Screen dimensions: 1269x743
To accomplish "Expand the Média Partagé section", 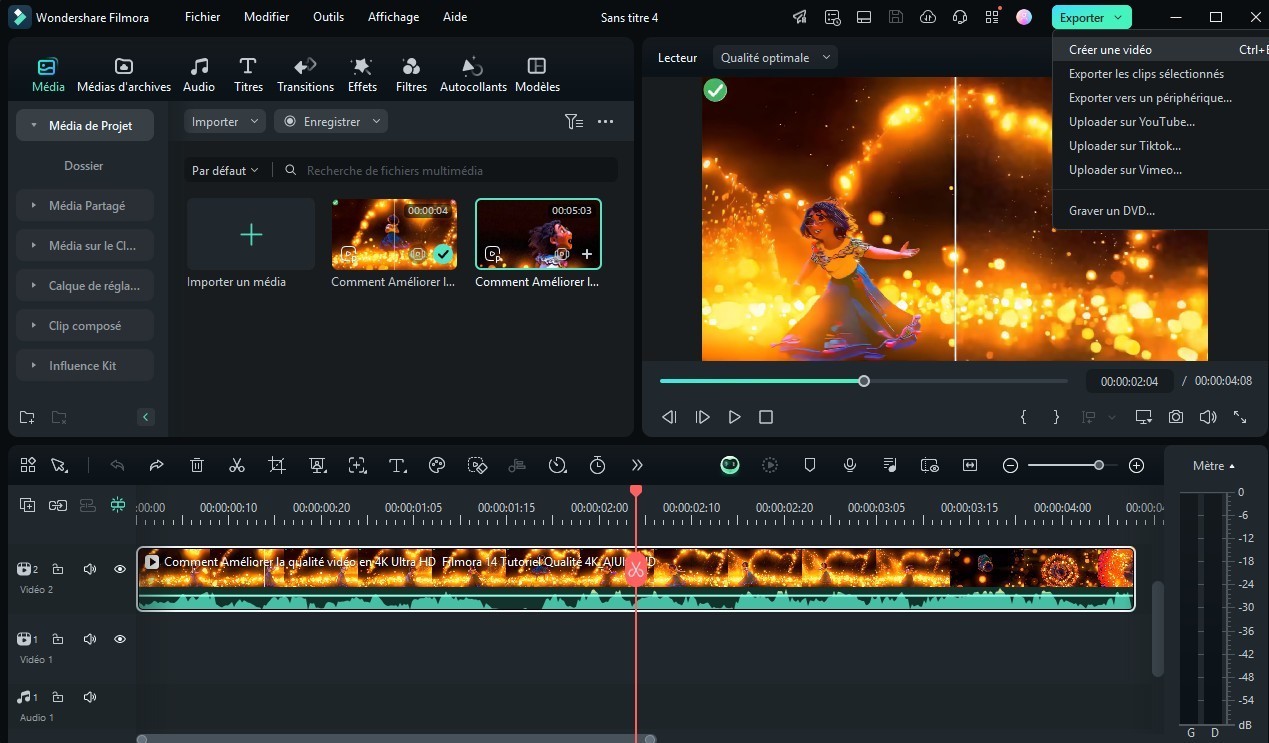I will pyautogui.click(x=85, y=205).
